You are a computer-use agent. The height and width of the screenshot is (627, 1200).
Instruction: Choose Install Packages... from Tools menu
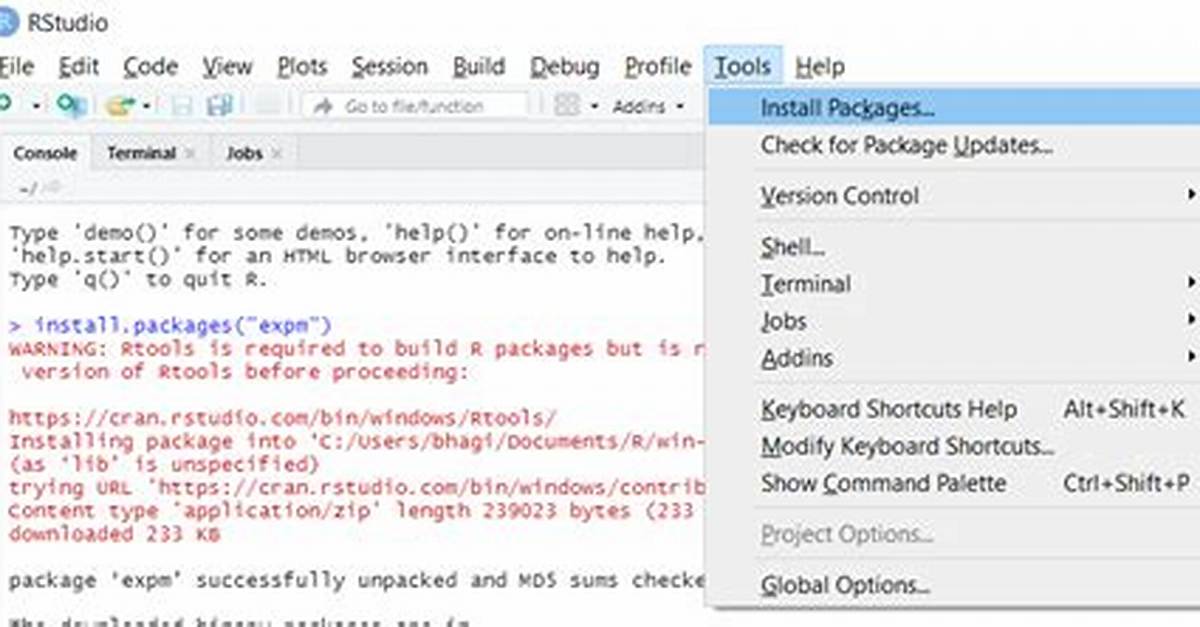click(953, 107)
